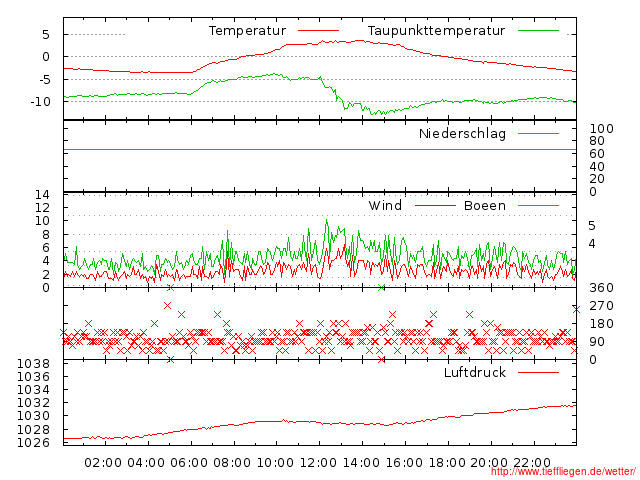Click the -5 temperature axis value
640x480 pixels.
tap(44, 79)
